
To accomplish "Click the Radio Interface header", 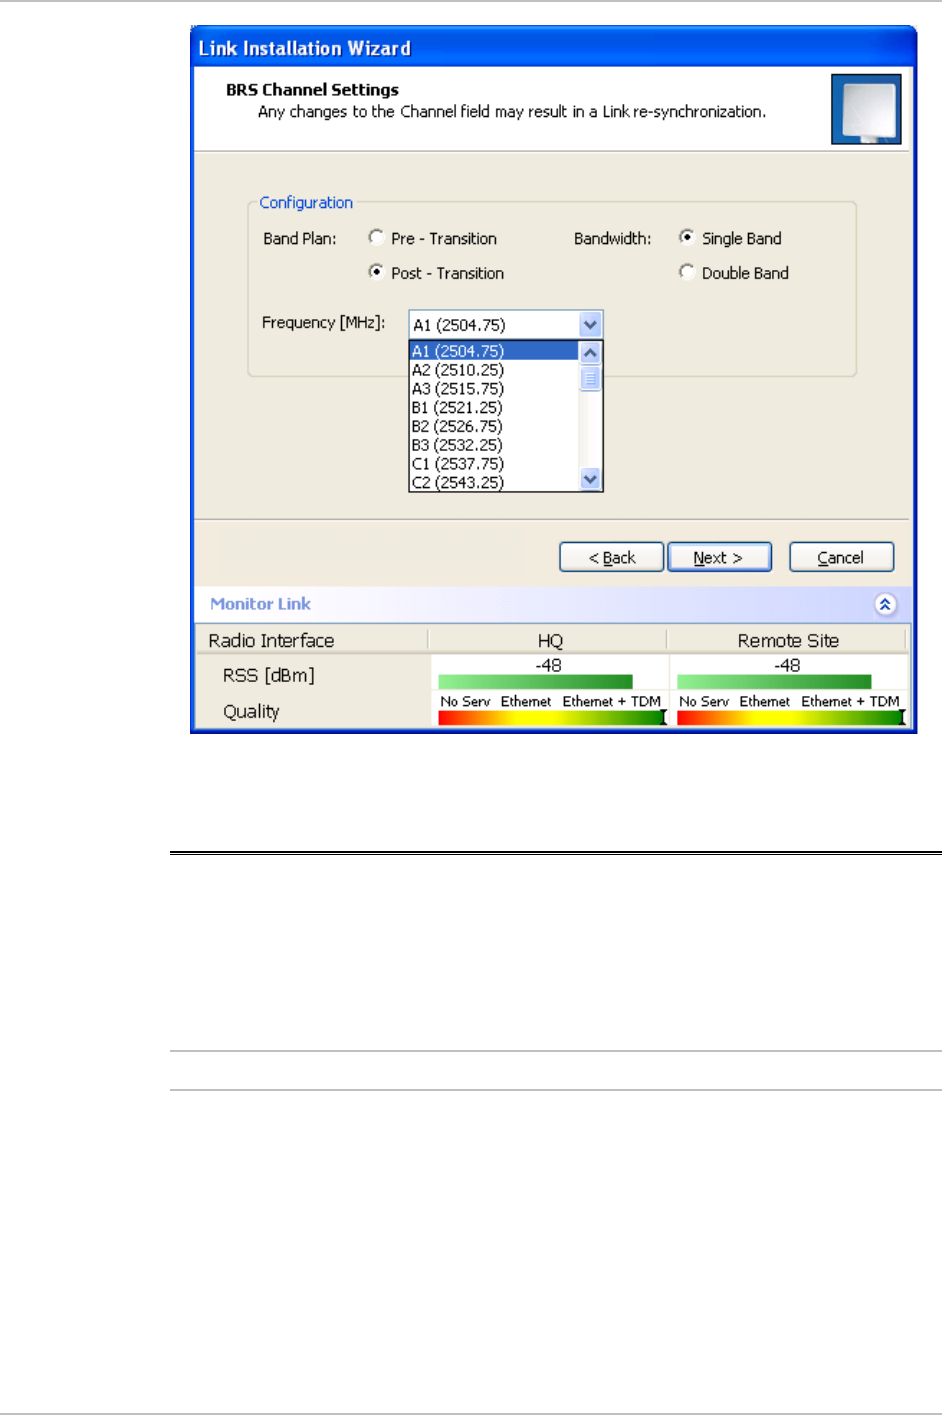I will pyautogui.click(x=271, y=640).
